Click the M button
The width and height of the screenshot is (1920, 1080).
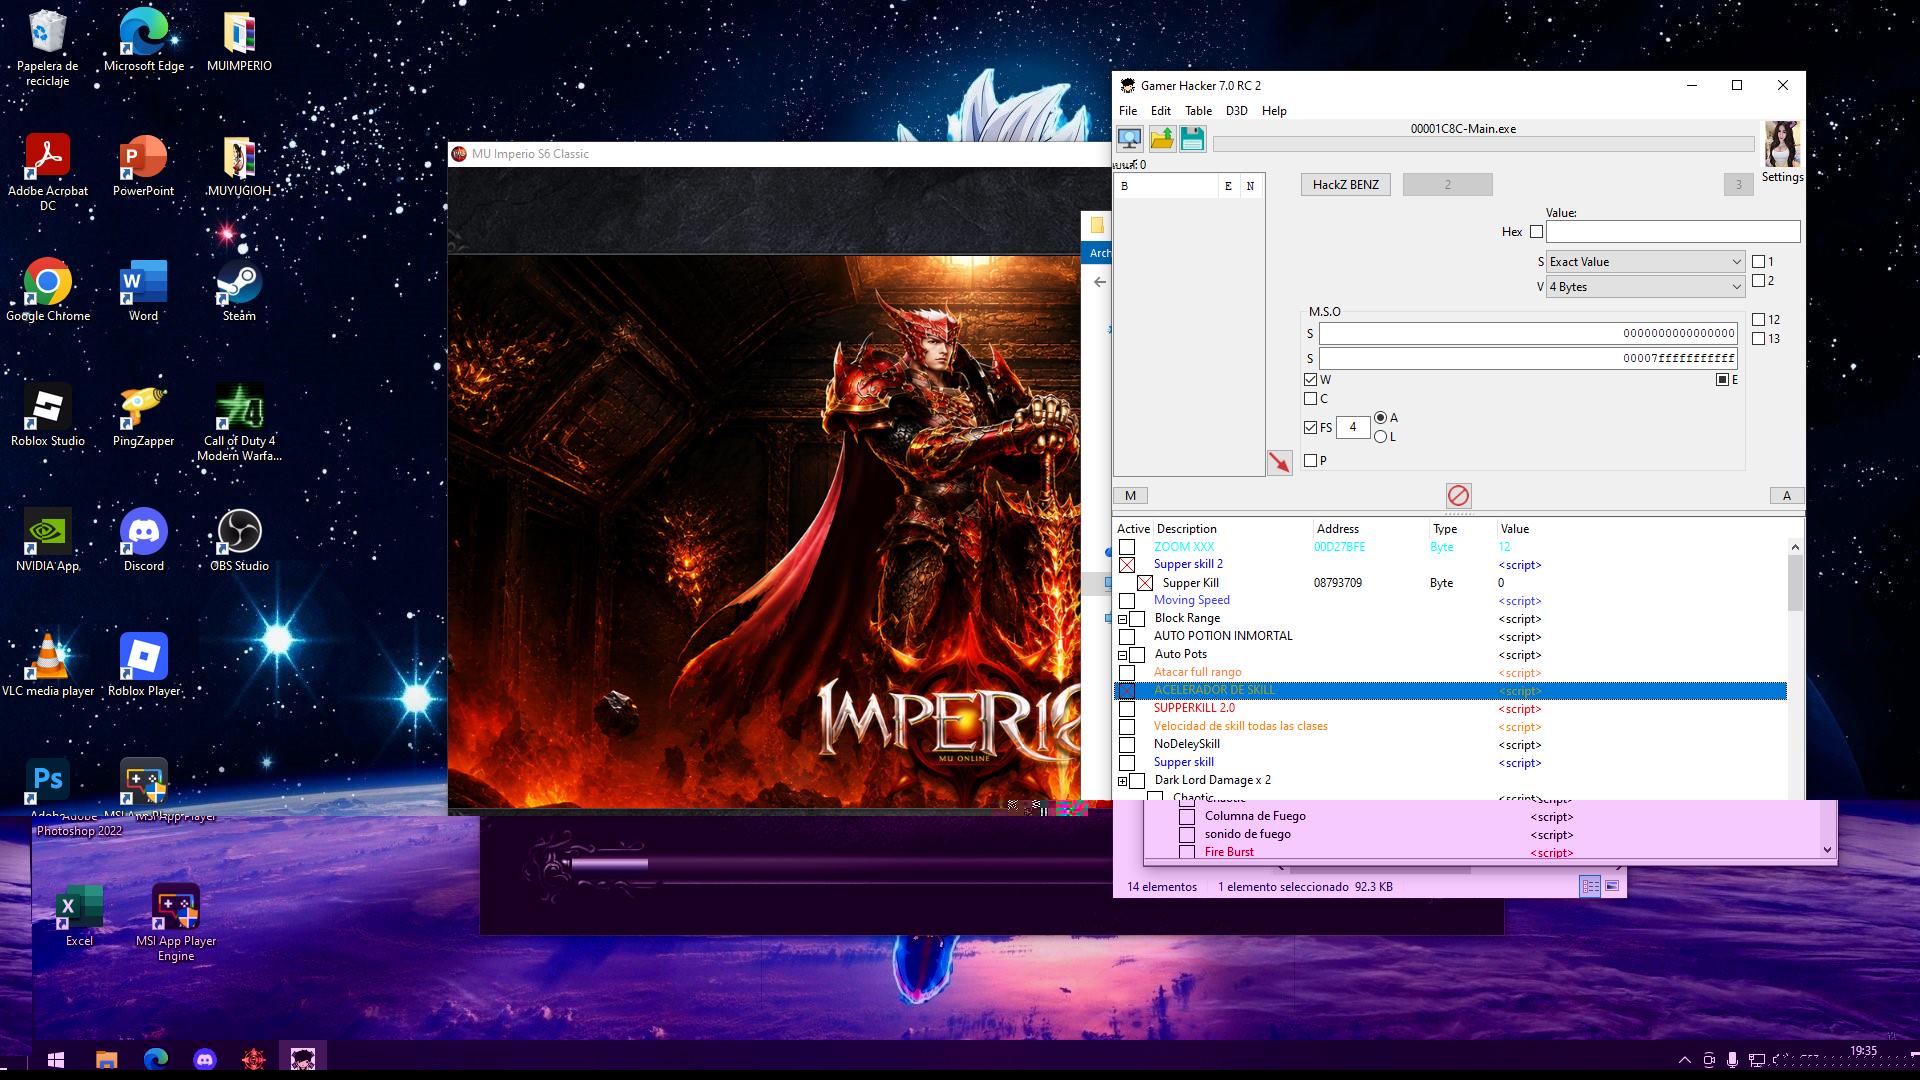point(1130,496)
